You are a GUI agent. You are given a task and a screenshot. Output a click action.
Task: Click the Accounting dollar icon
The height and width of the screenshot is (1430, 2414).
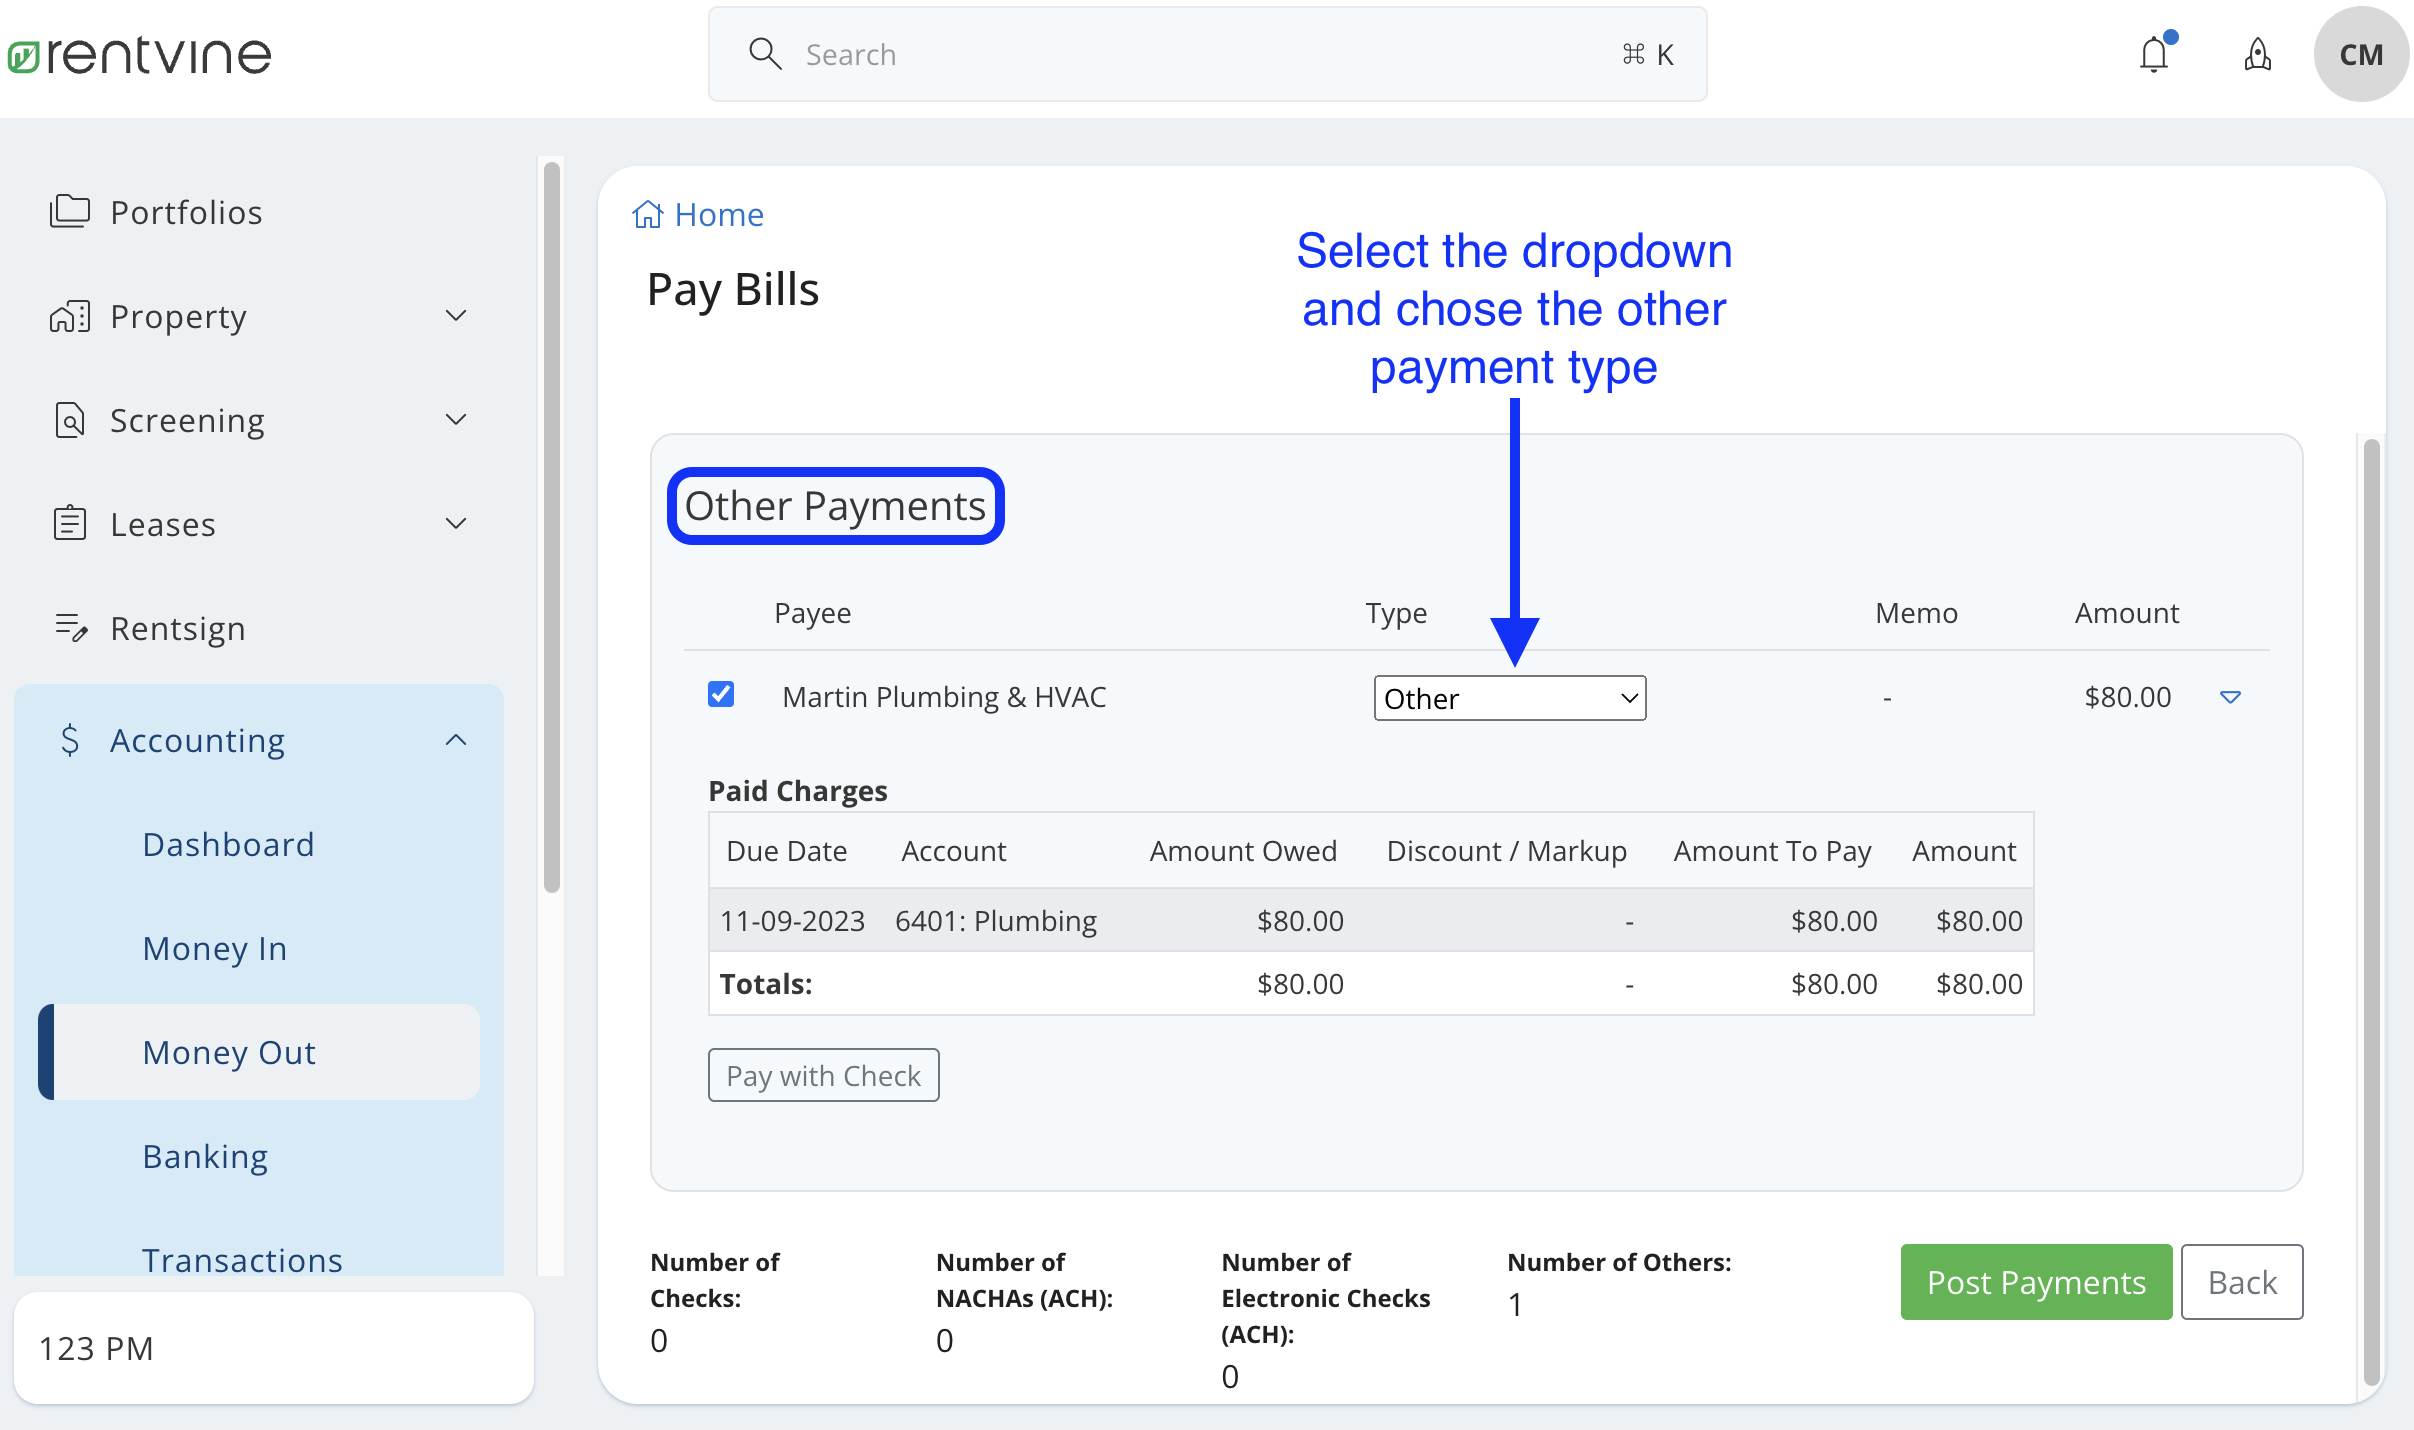(x=69, y=740)
